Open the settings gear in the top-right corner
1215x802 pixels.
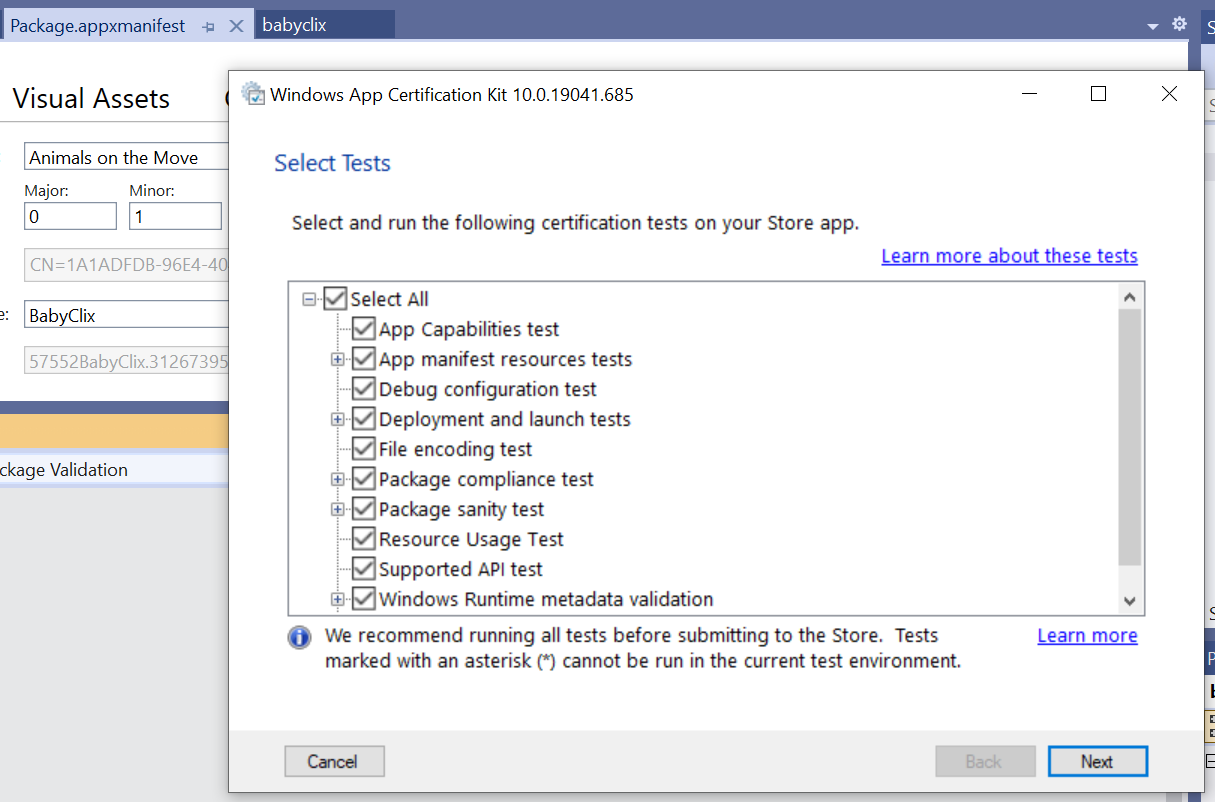(x=1179, y=22)
